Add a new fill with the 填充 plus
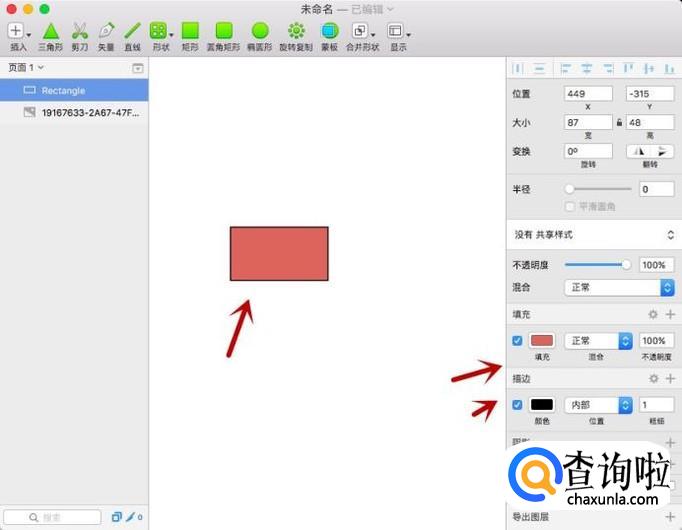The height and width of the screenshot is (530, 682). [x=670, y=314]
